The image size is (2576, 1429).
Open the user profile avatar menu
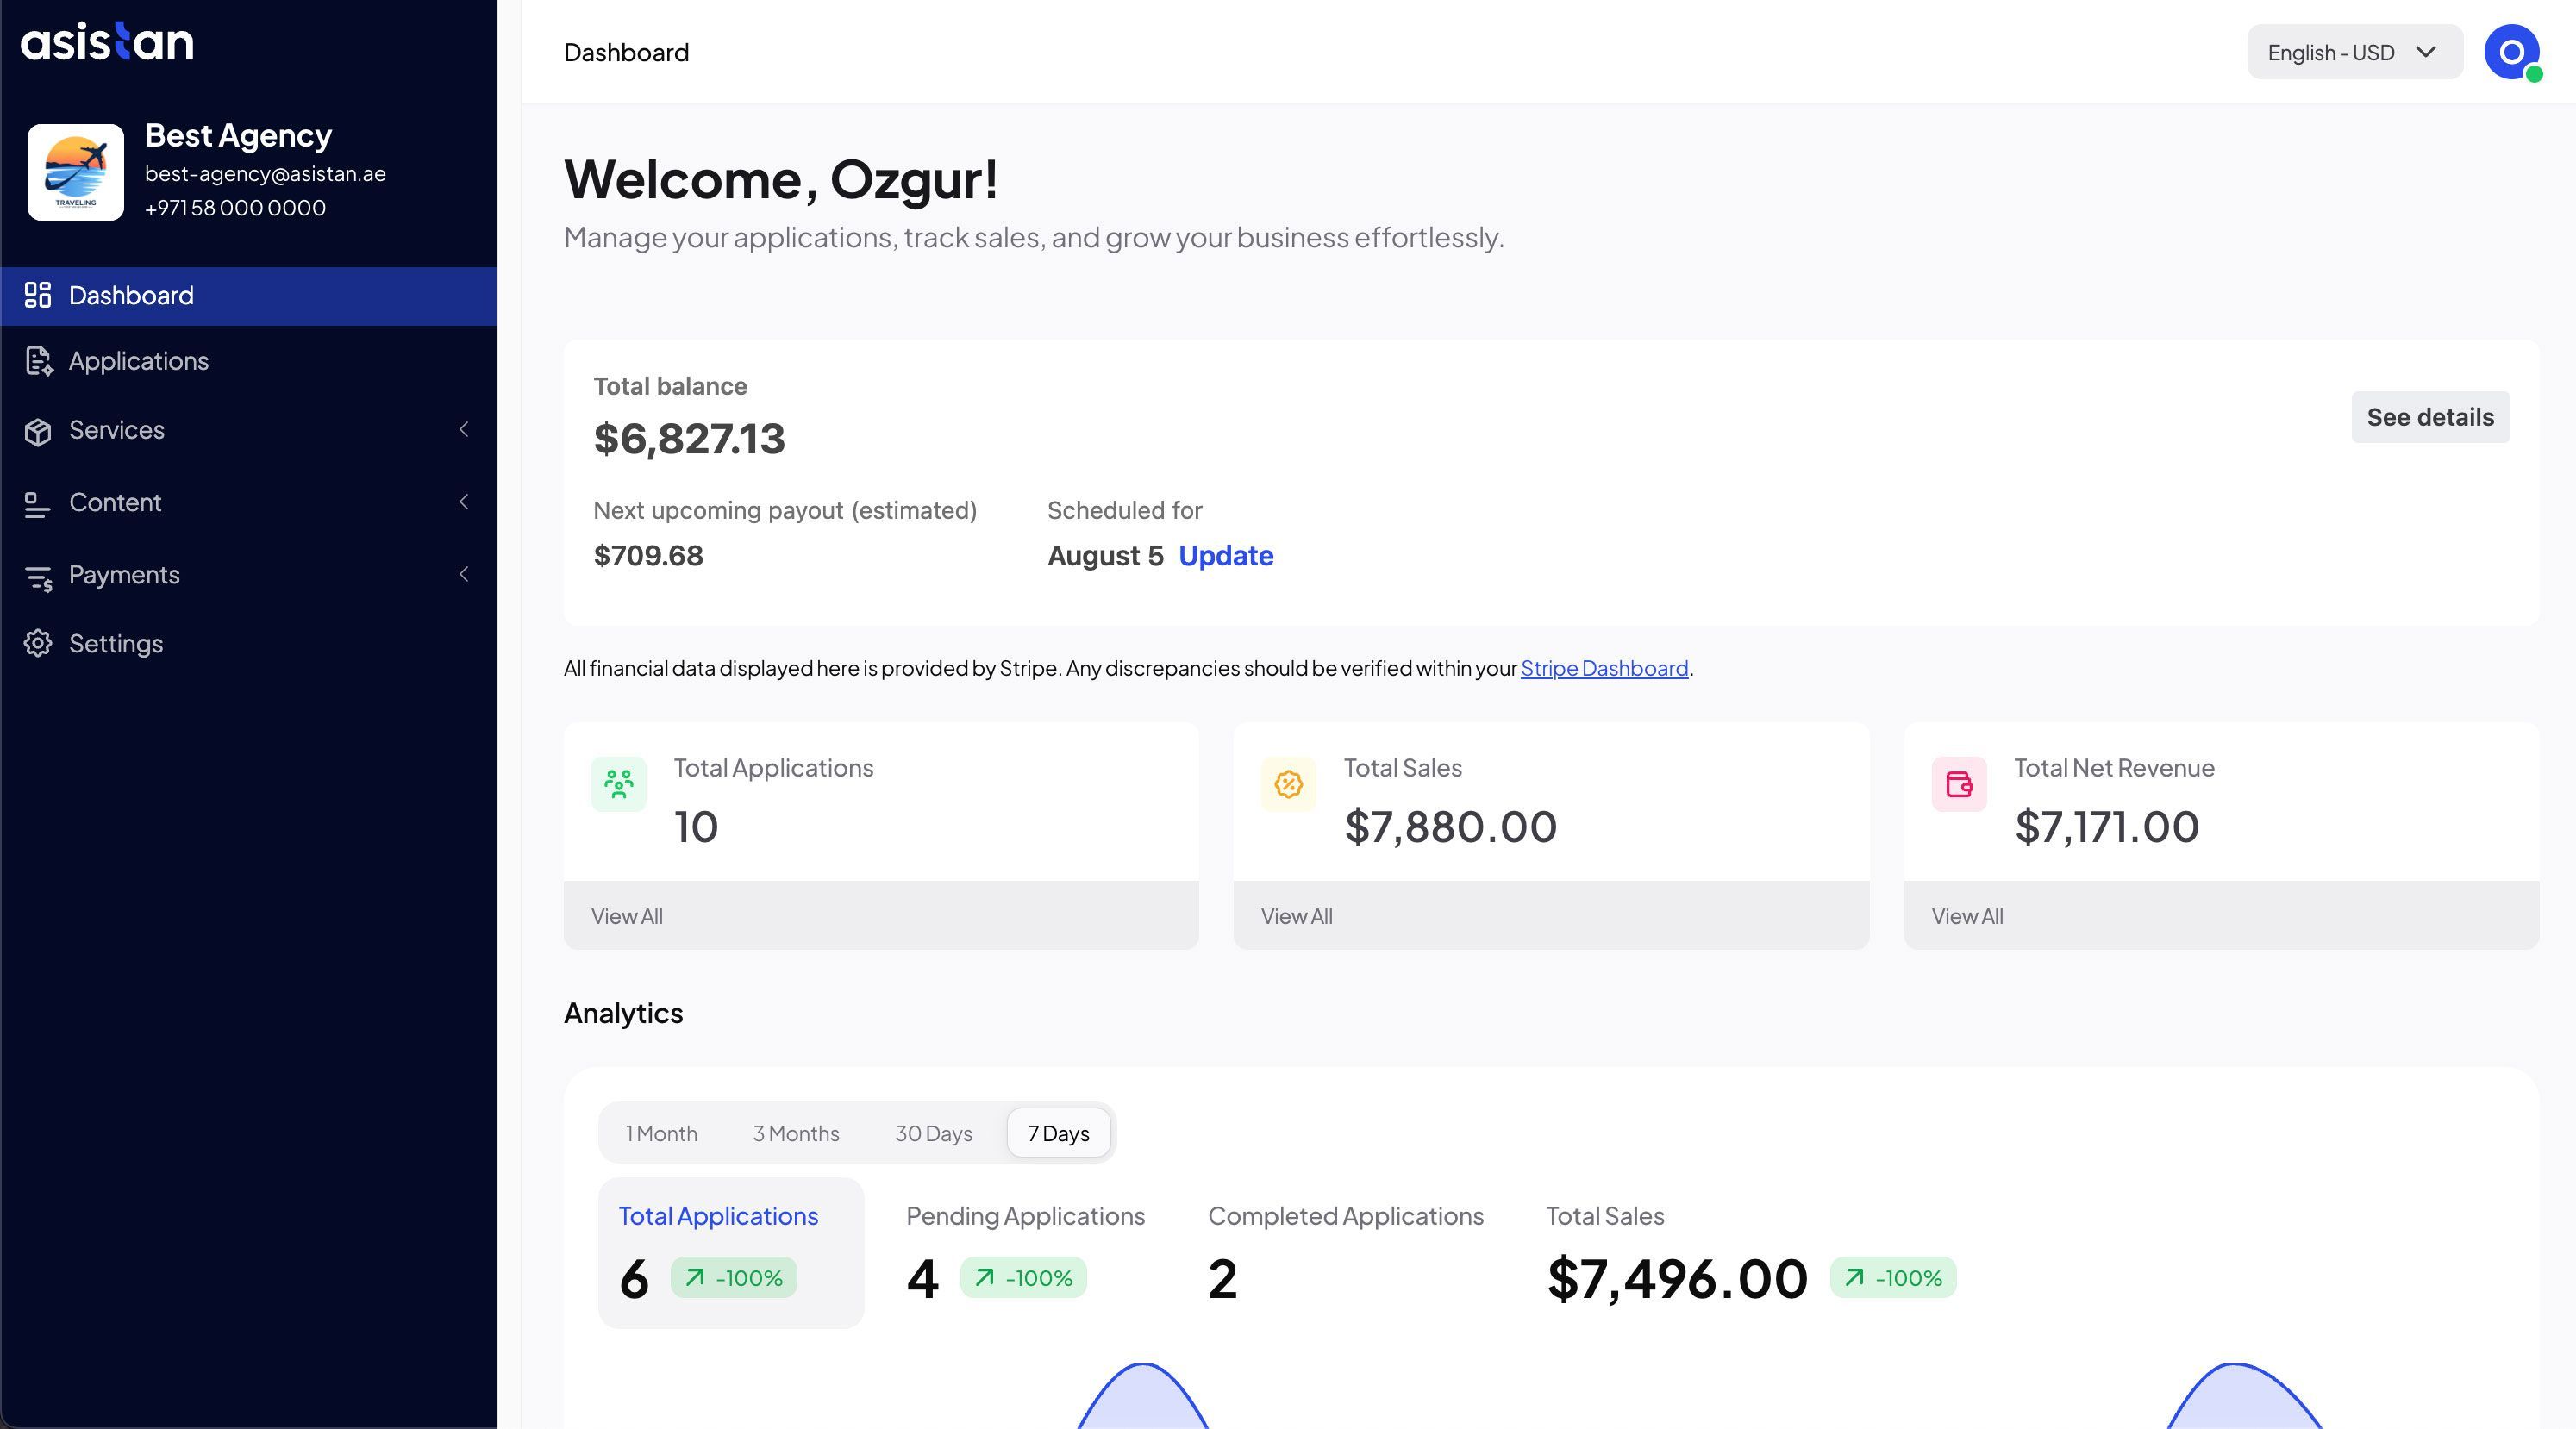click(2511, 52)
